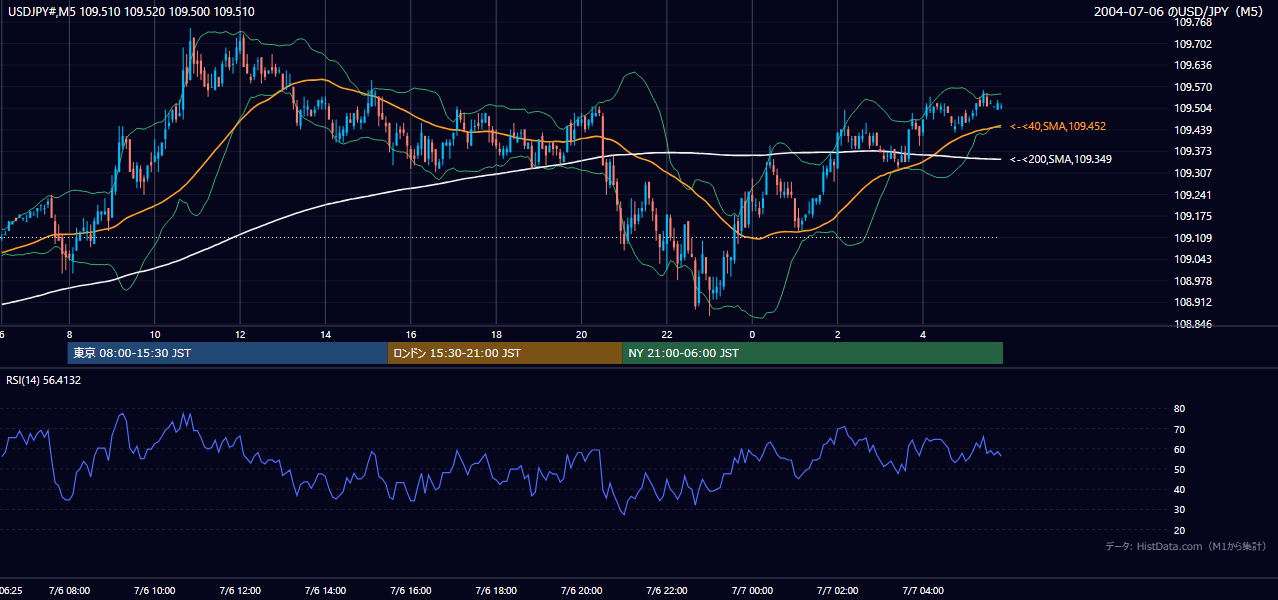Image resolution: width=1278 pixels, height=600 pixels.
Task: Click the NY 21:00-06:00 JST session bar
Action: [x=812, y=353]
